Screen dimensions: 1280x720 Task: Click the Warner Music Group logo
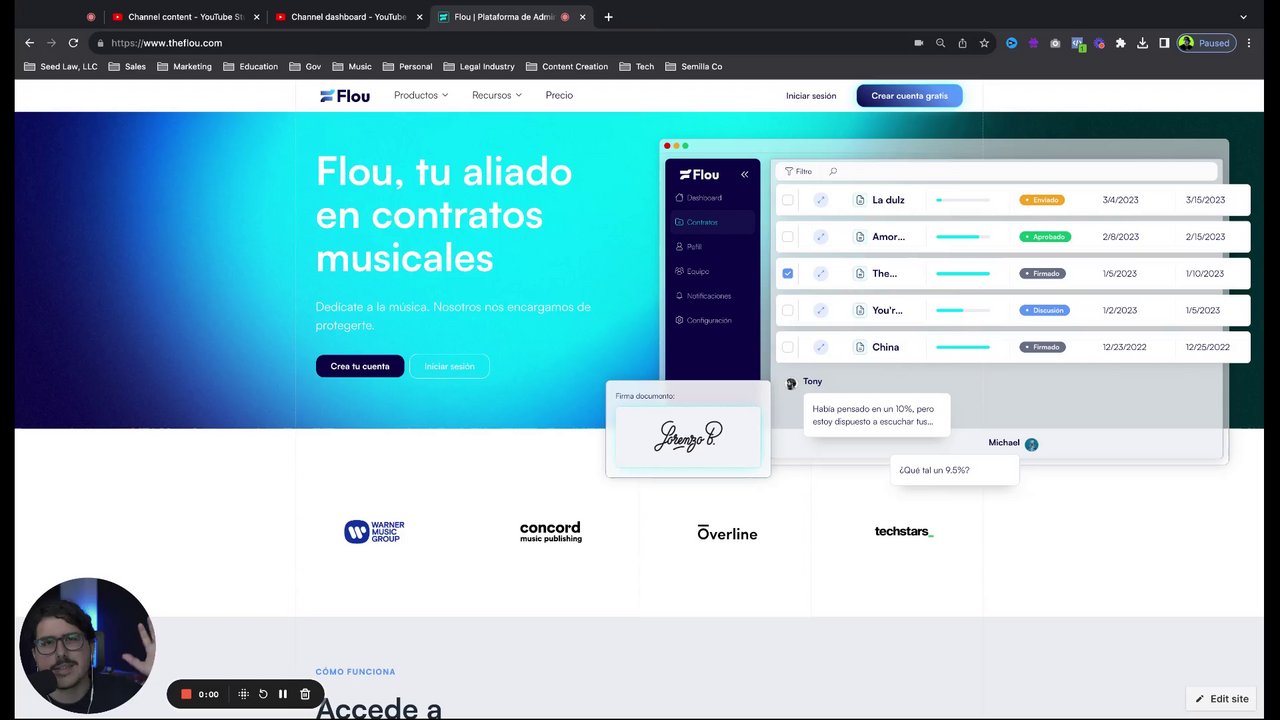coord(374,532)
